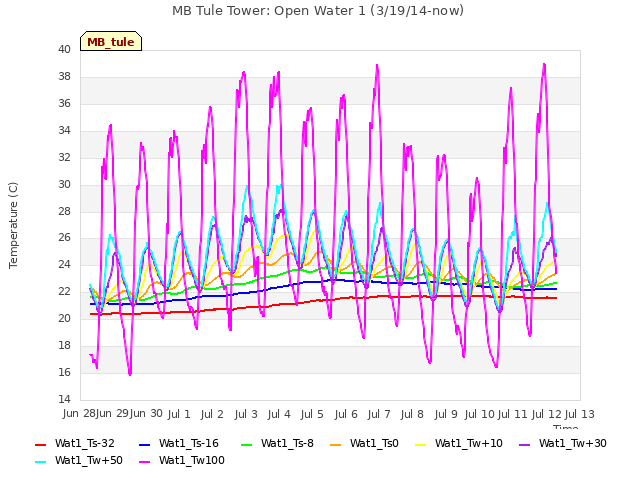Click the 40 y-axis tick label

(64, 49)
